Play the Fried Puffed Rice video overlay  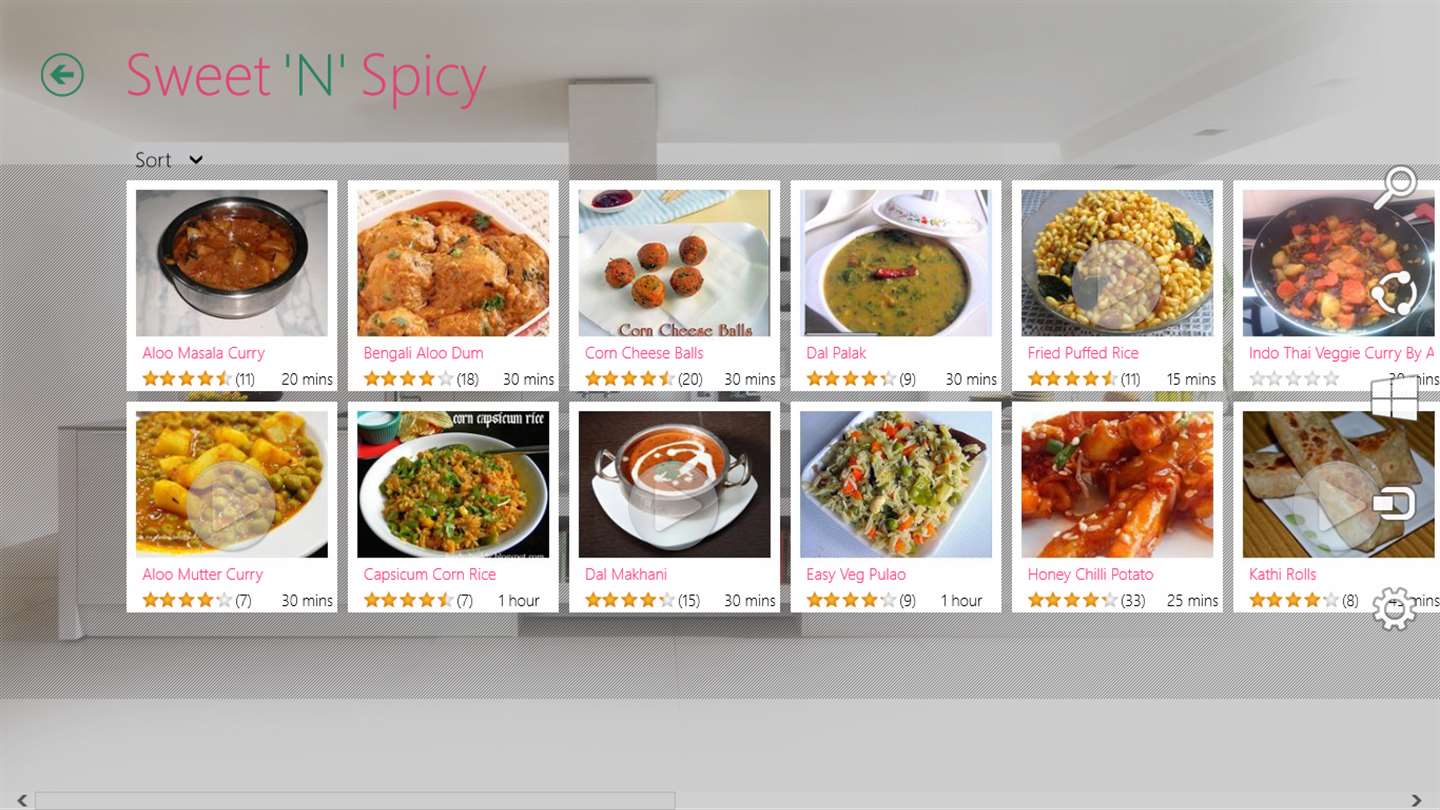1117,284
